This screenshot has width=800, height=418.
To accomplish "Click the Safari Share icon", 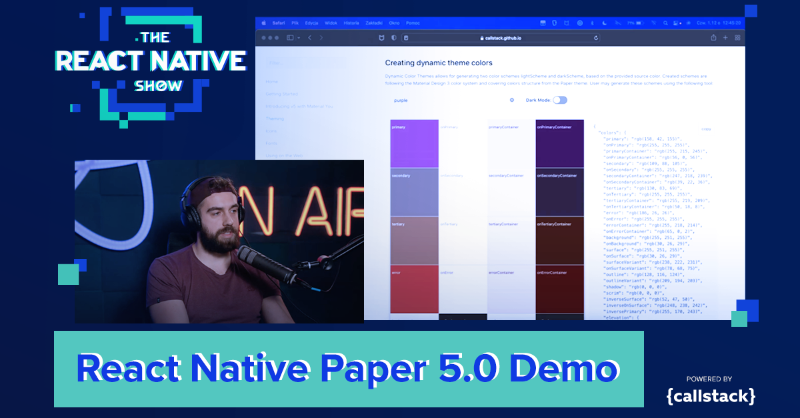I will pyautogui.click(x=713, y=38).
